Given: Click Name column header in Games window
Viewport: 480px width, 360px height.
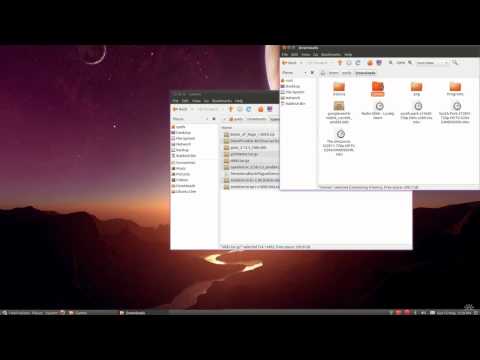Looking at the screenshot, I should pyautogui.click(x=227, y=128).
